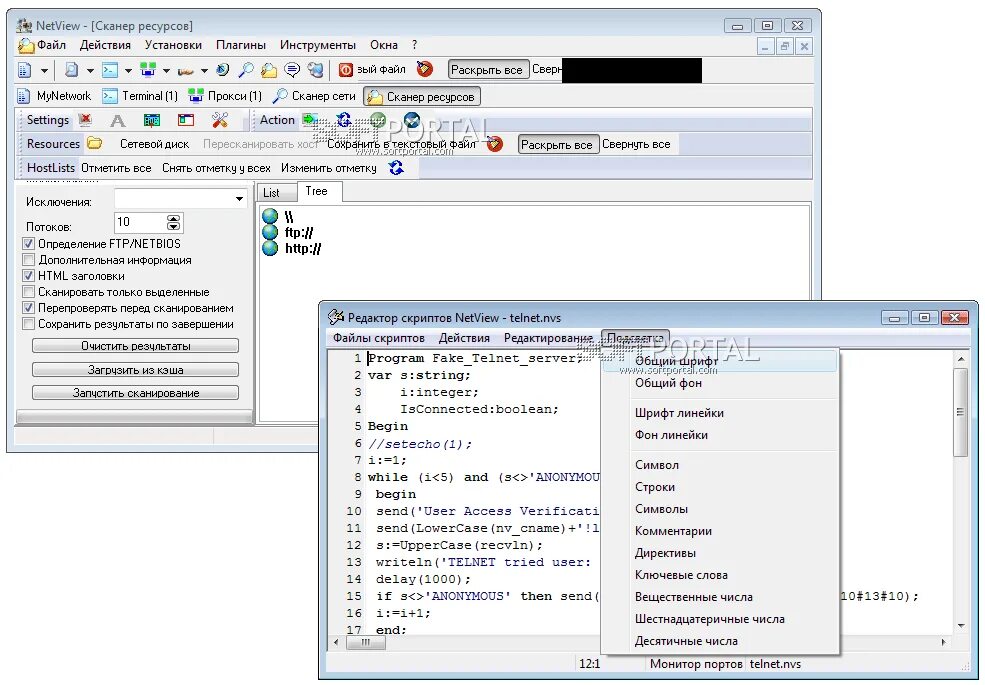The image size is (985, 685).
Task: Click the green circuit board icon in Settings
Action: coord(152,119)
